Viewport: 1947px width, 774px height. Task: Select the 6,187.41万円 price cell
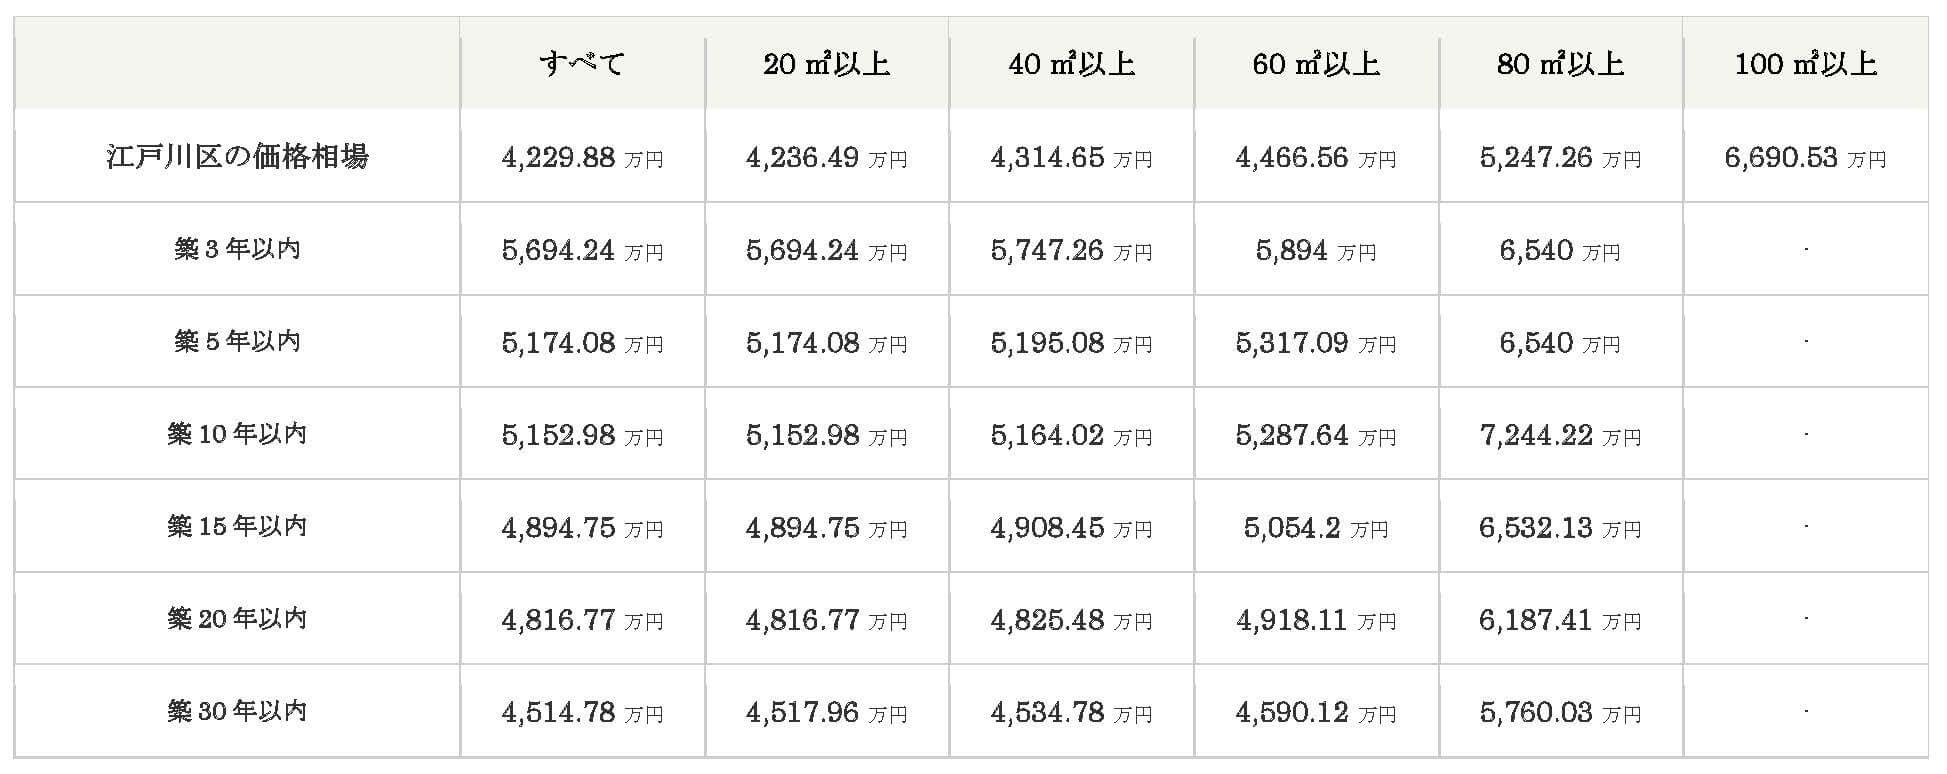pos(1560,621)
